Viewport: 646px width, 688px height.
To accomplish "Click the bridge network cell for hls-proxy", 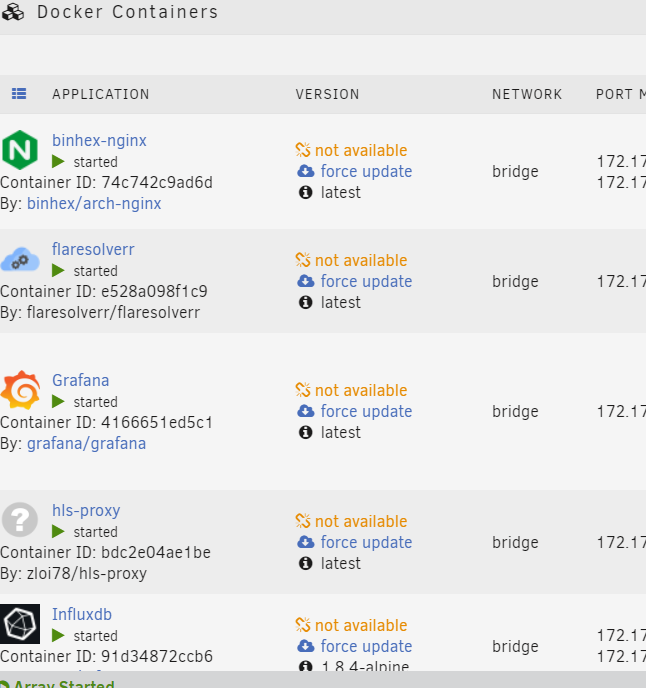I will tap(515, 542).
